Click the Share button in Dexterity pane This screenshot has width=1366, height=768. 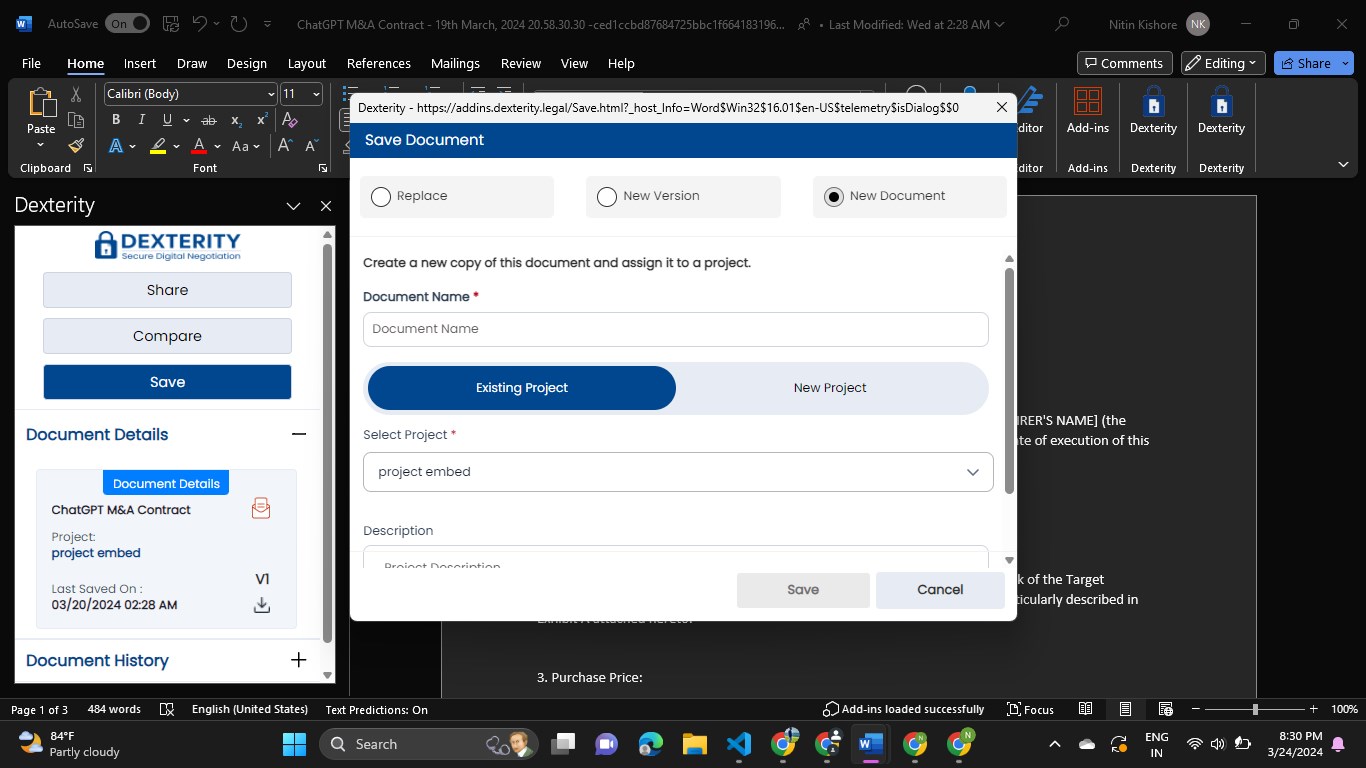[167, 290]
